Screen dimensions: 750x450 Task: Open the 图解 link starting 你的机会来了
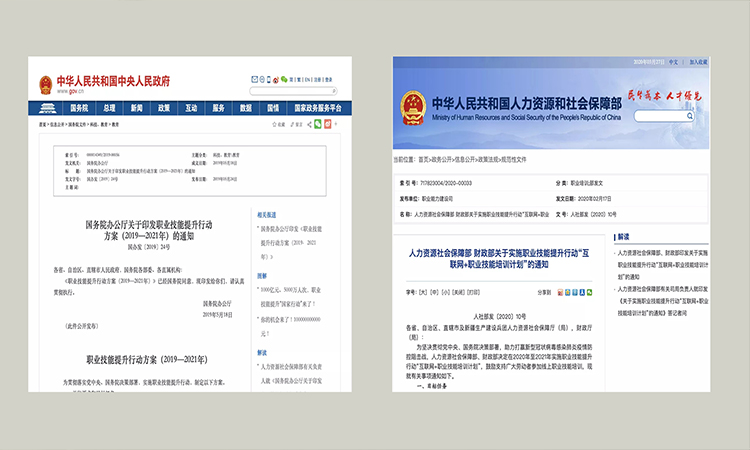289,326
